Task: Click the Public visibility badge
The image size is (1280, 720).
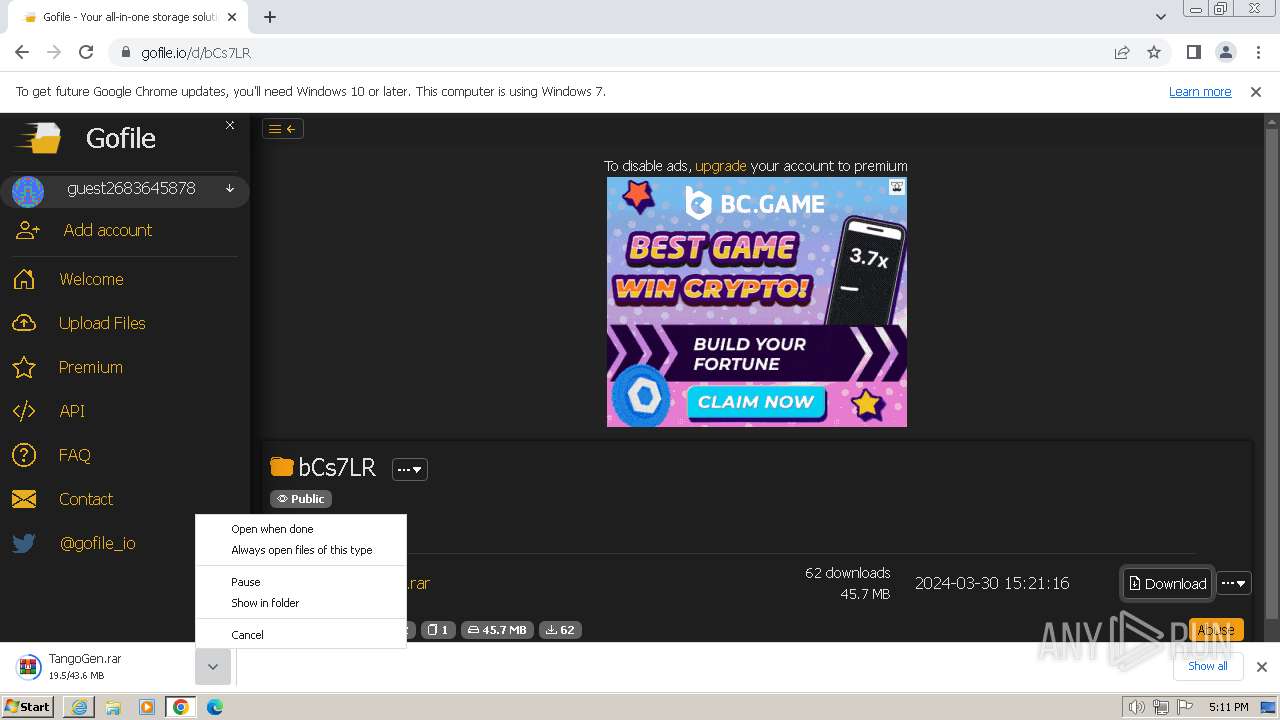Action: 301,499
